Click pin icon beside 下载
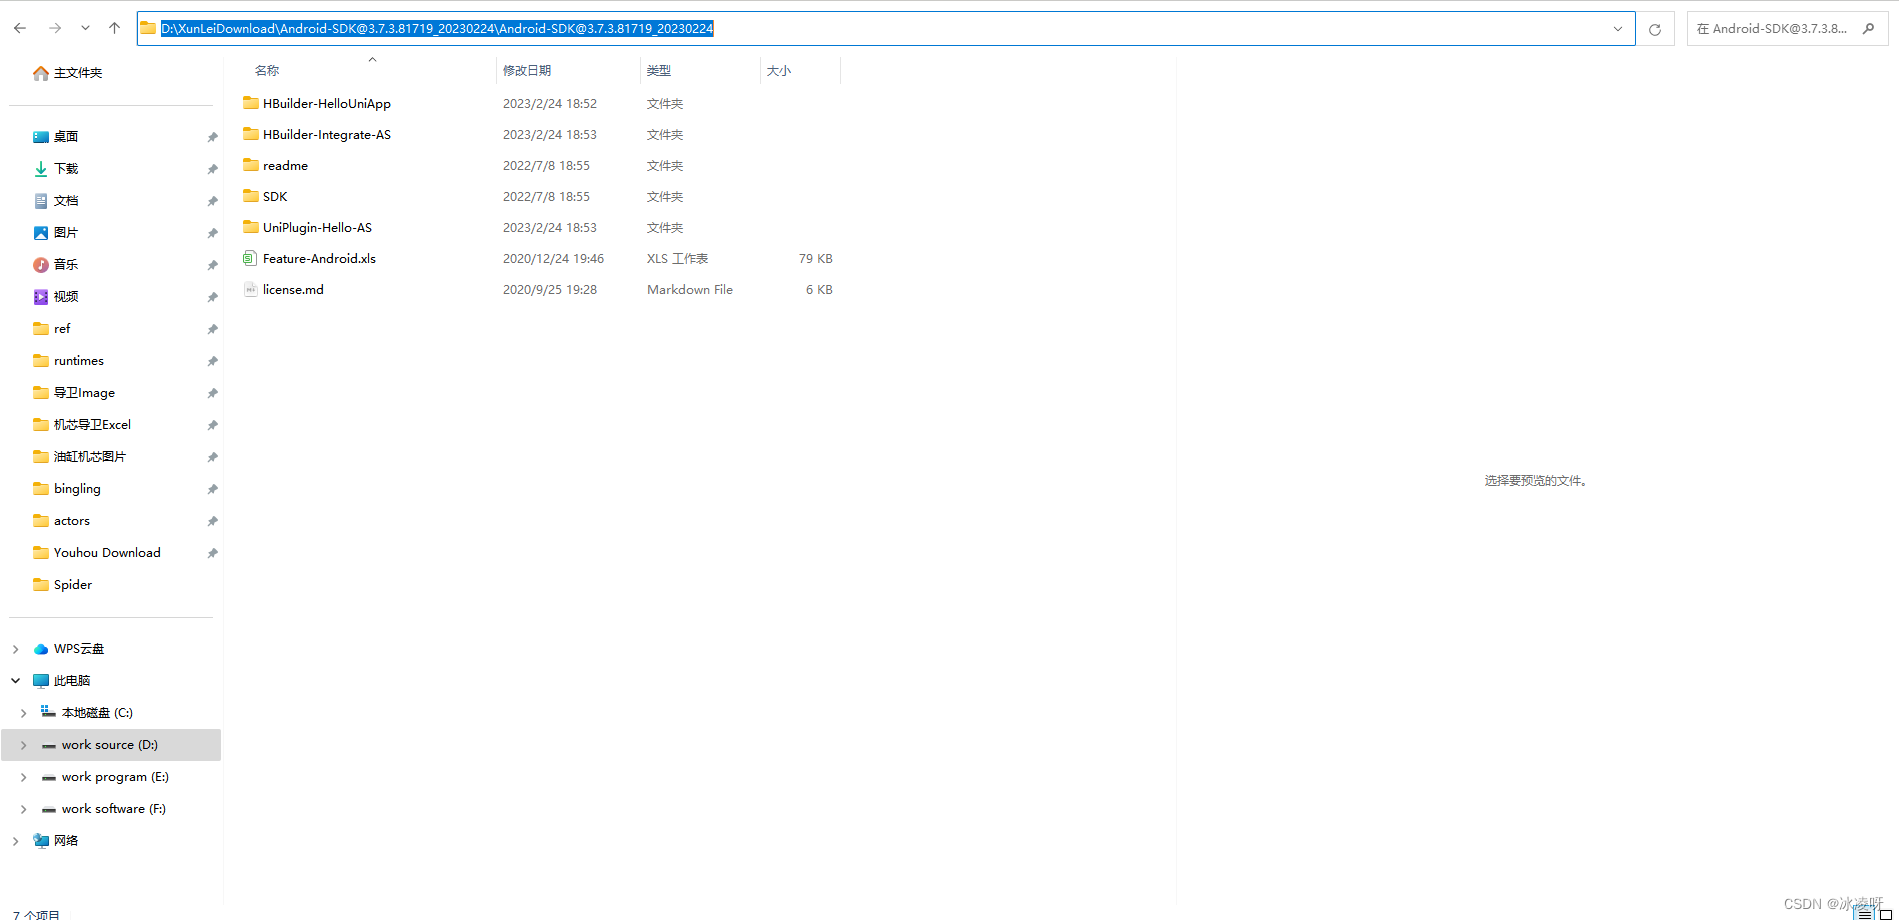This screenshot has height=920, width=1899. [212, 169]
